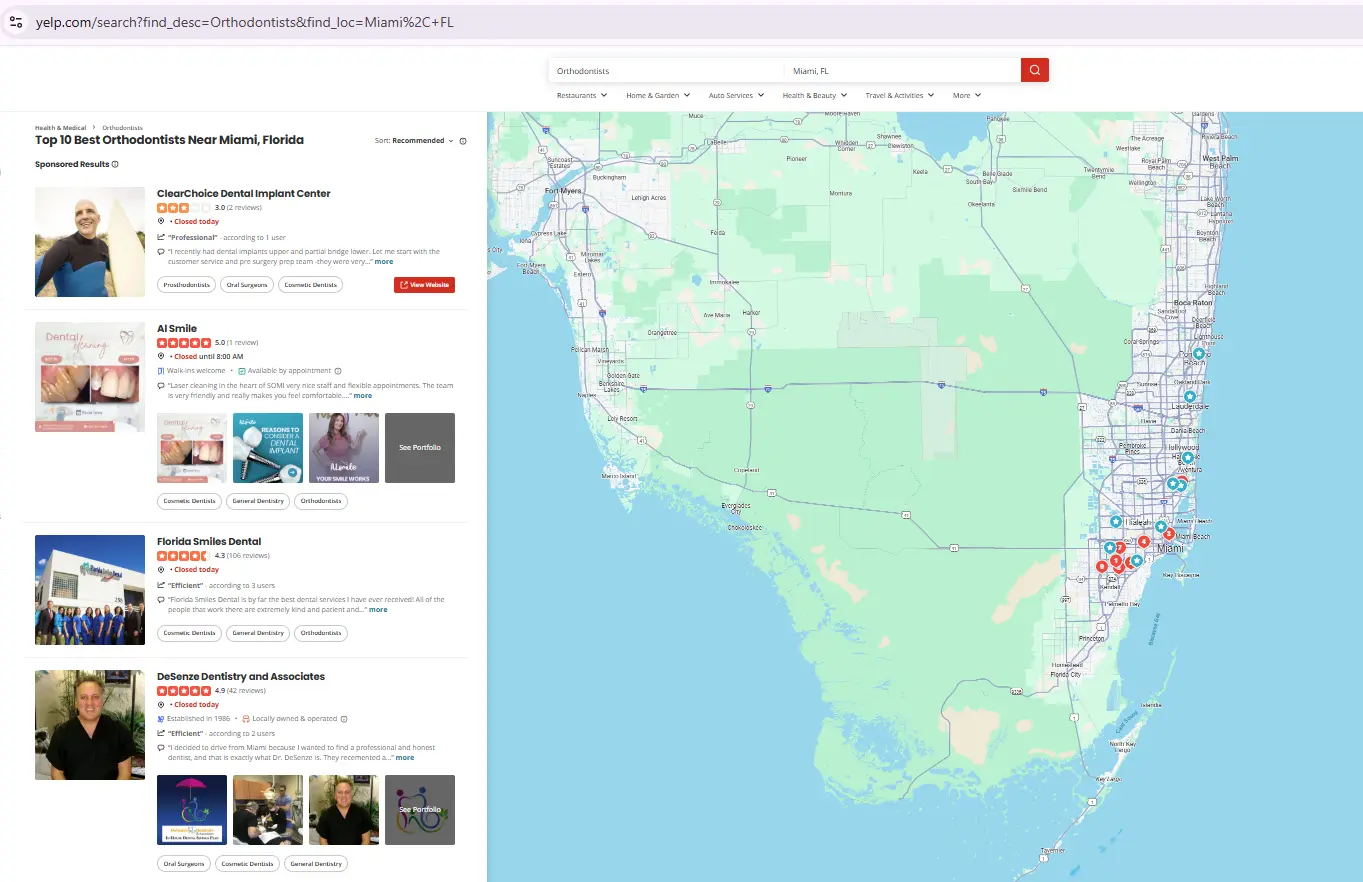The width and height of the screenshot is (1363, 882).
Task: Expand the Travel & Activities menu
Action: (x=900, y=95)
